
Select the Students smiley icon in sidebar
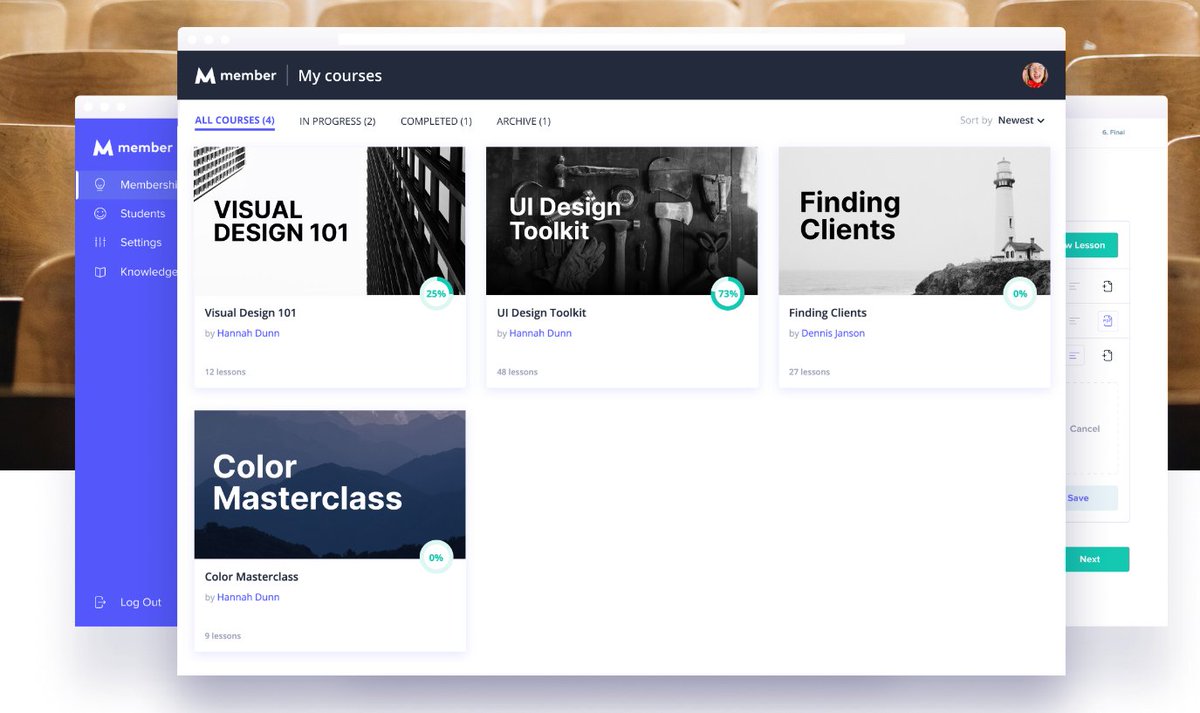point(100,213)
